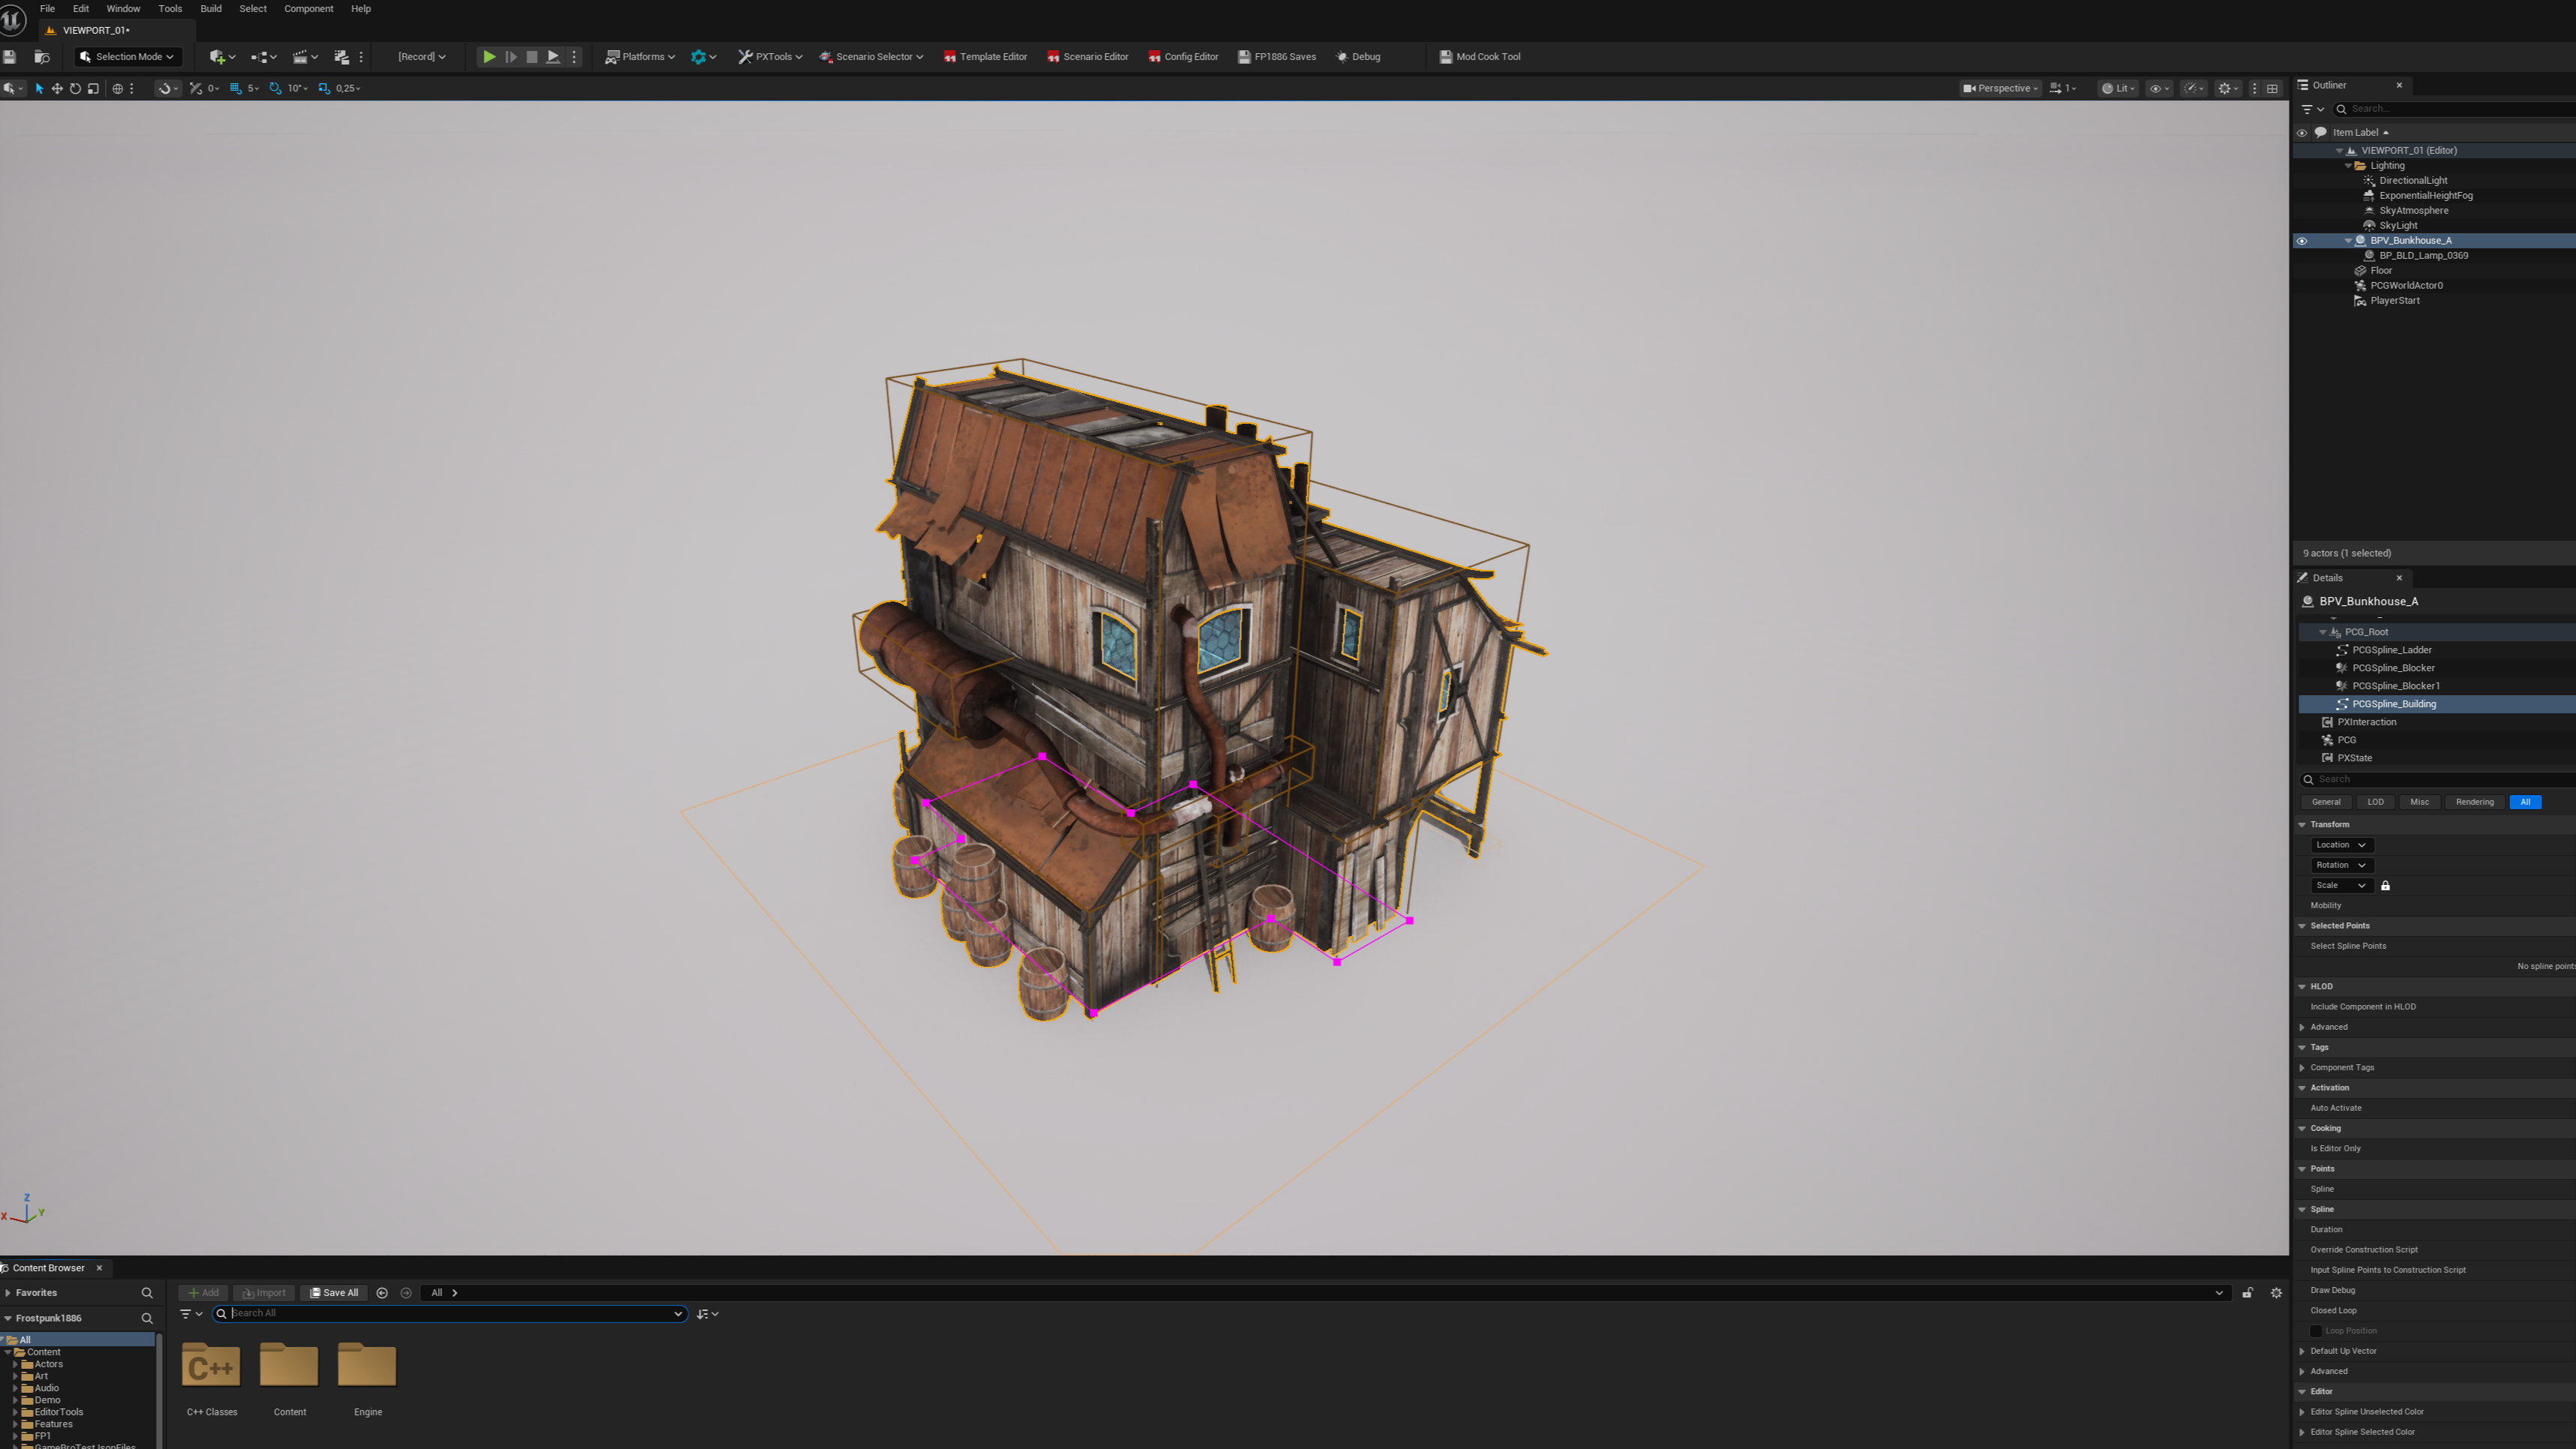Screen dimensions: 2576x1449
Task: Open the Scenario Selector dropdown
Action: coord(871,57)
